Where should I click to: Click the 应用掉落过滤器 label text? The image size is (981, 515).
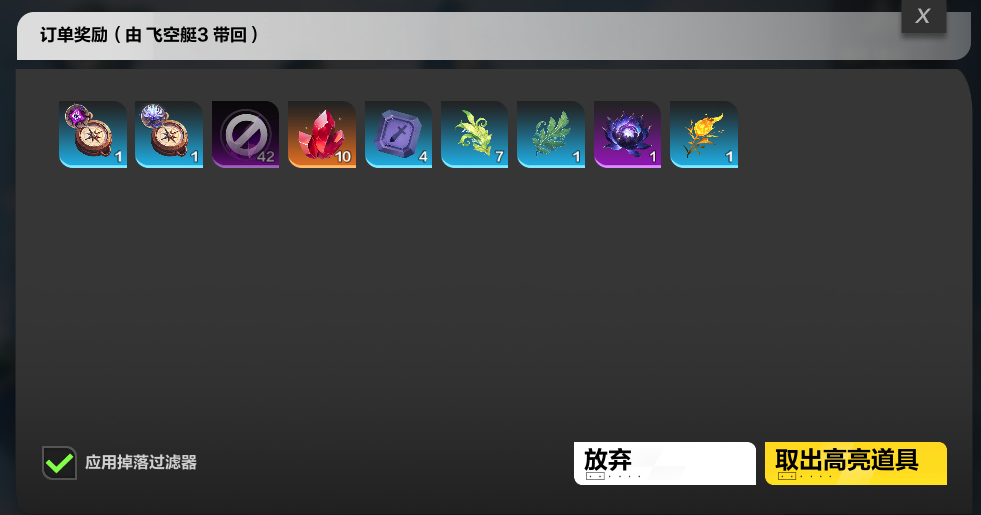(141, 462)
